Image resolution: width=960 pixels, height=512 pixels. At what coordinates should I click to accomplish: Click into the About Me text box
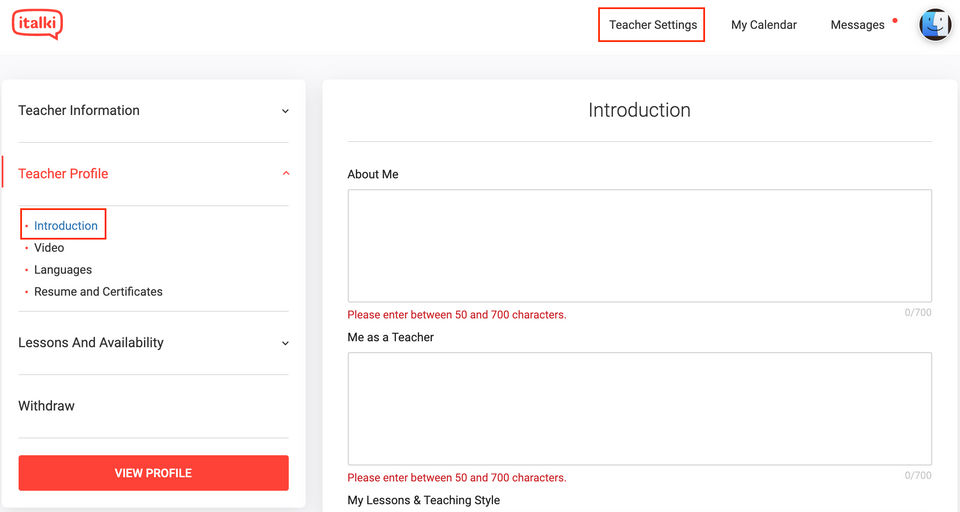[639, 245]
